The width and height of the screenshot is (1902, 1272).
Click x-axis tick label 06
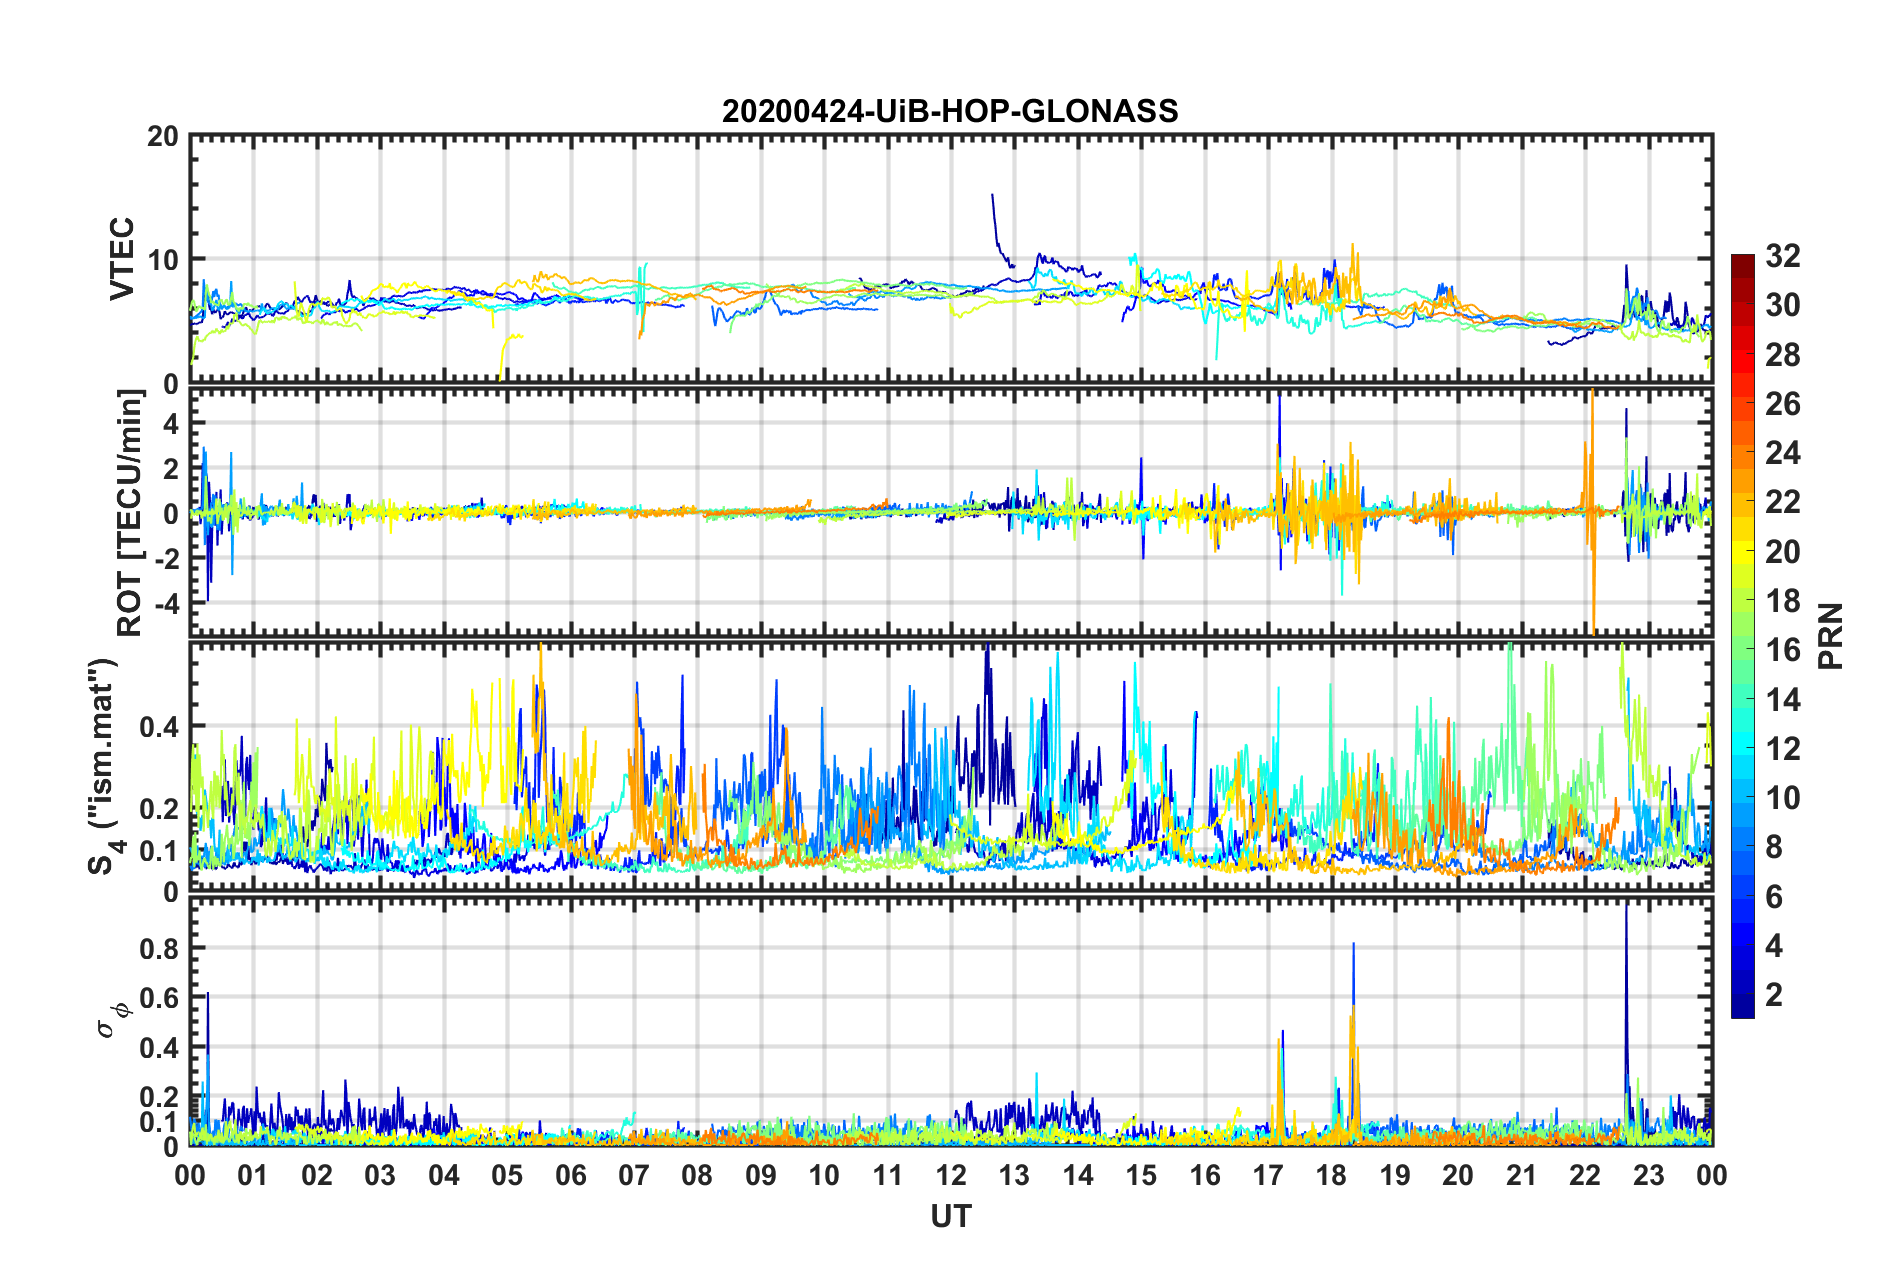(570, 1175)
